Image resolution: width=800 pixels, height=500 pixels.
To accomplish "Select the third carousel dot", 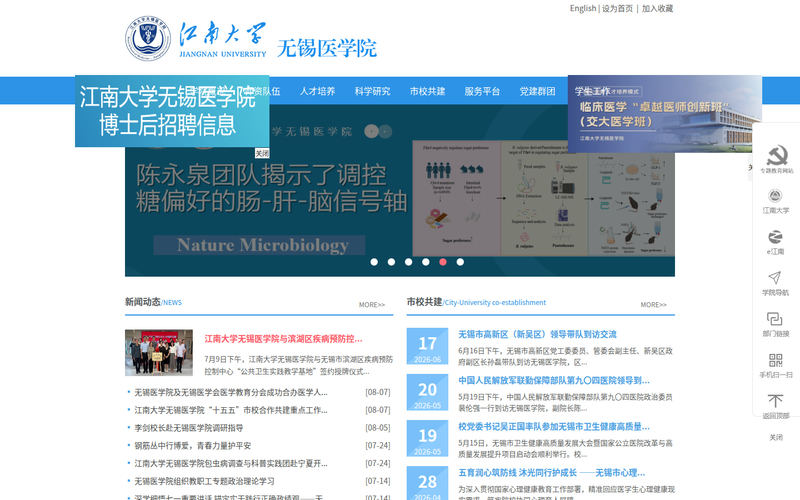I will (x=409, y=262).
